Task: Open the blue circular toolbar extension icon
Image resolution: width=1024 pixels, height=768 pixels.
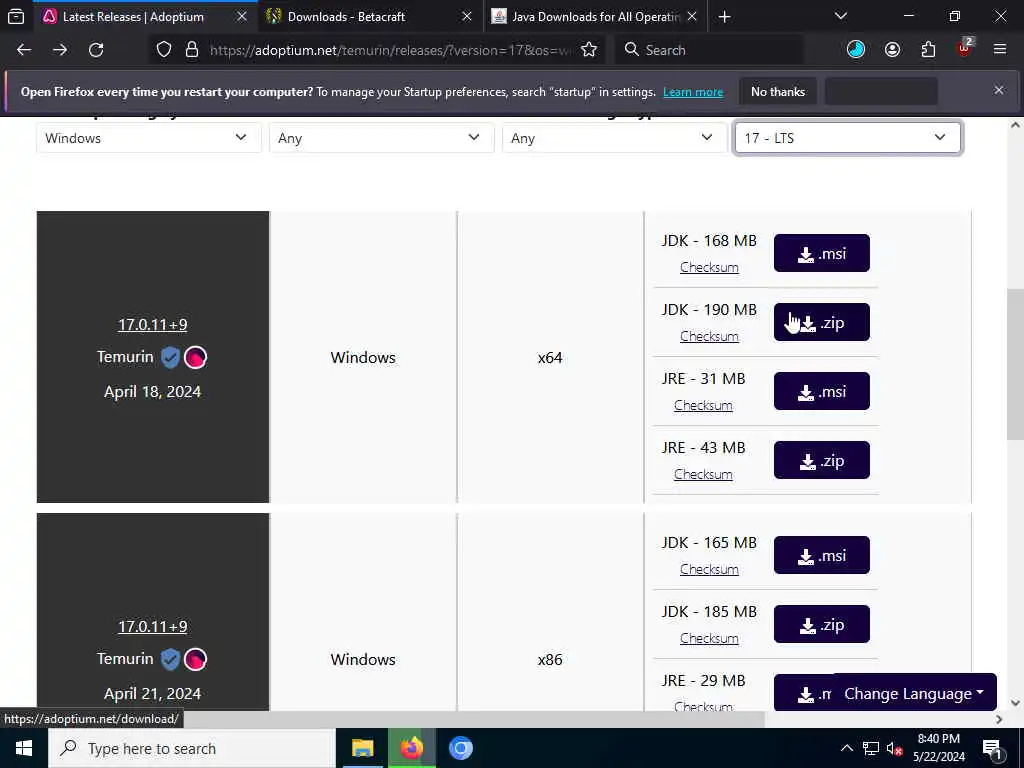Action: pyautogui.click(x=856, y=50)
